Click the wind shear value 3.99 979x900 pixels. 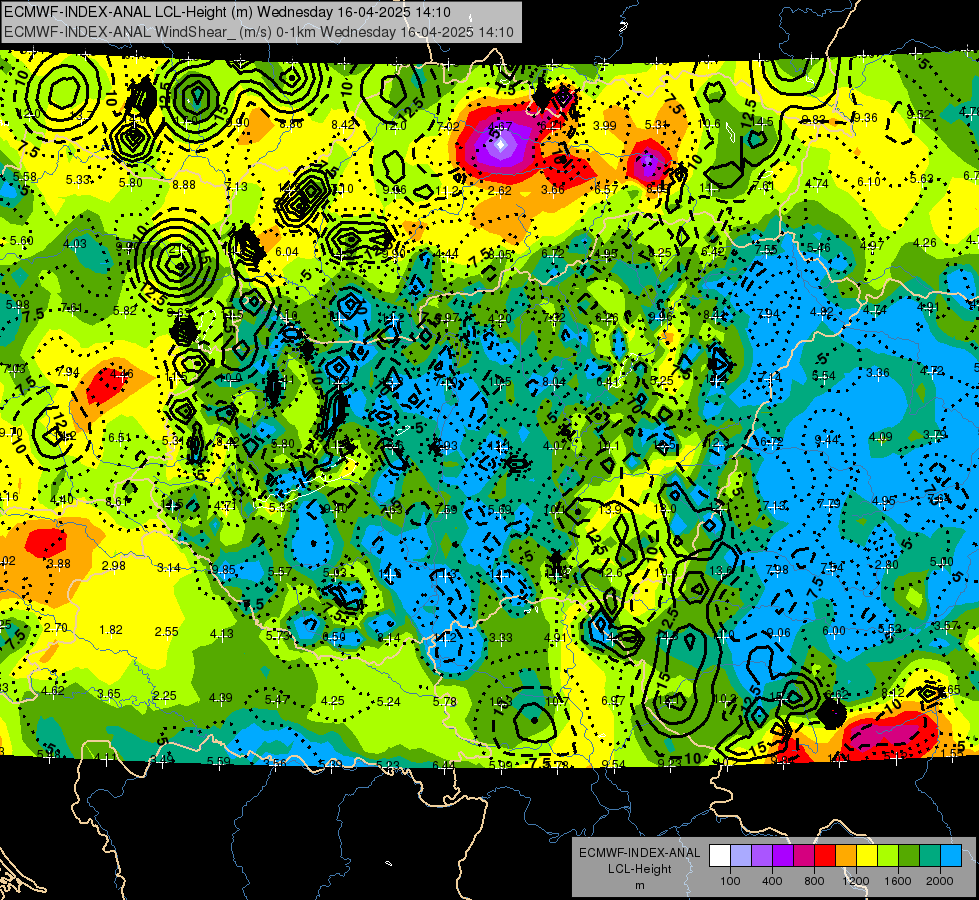click(x=604, y=126)
